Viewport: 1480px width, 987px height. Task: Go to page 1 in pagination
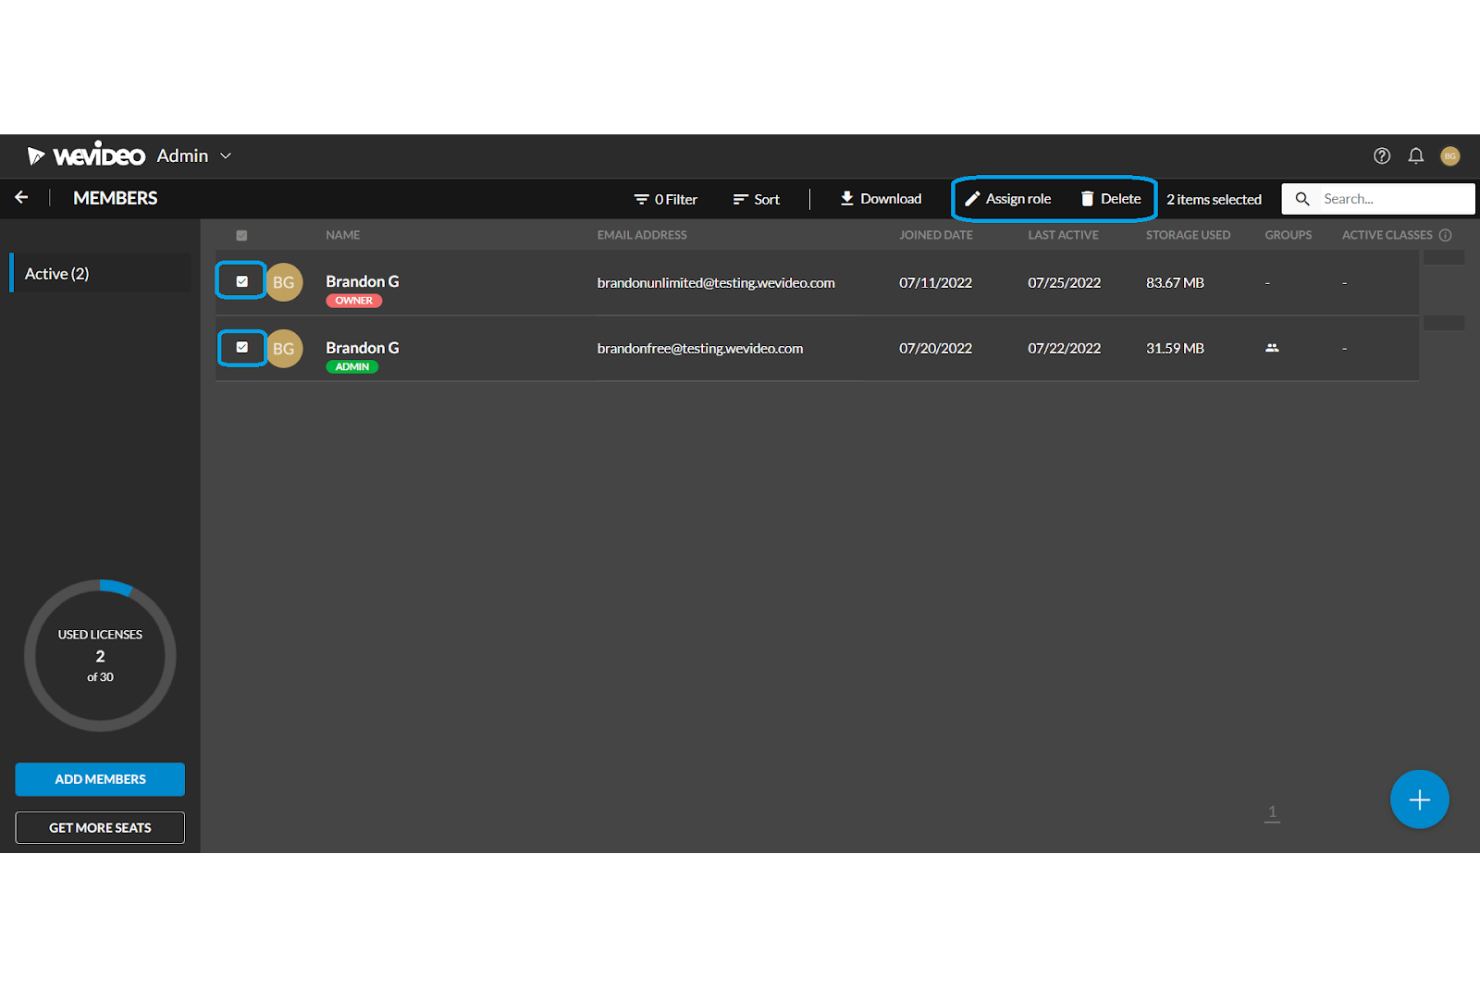click(1272, 813)
